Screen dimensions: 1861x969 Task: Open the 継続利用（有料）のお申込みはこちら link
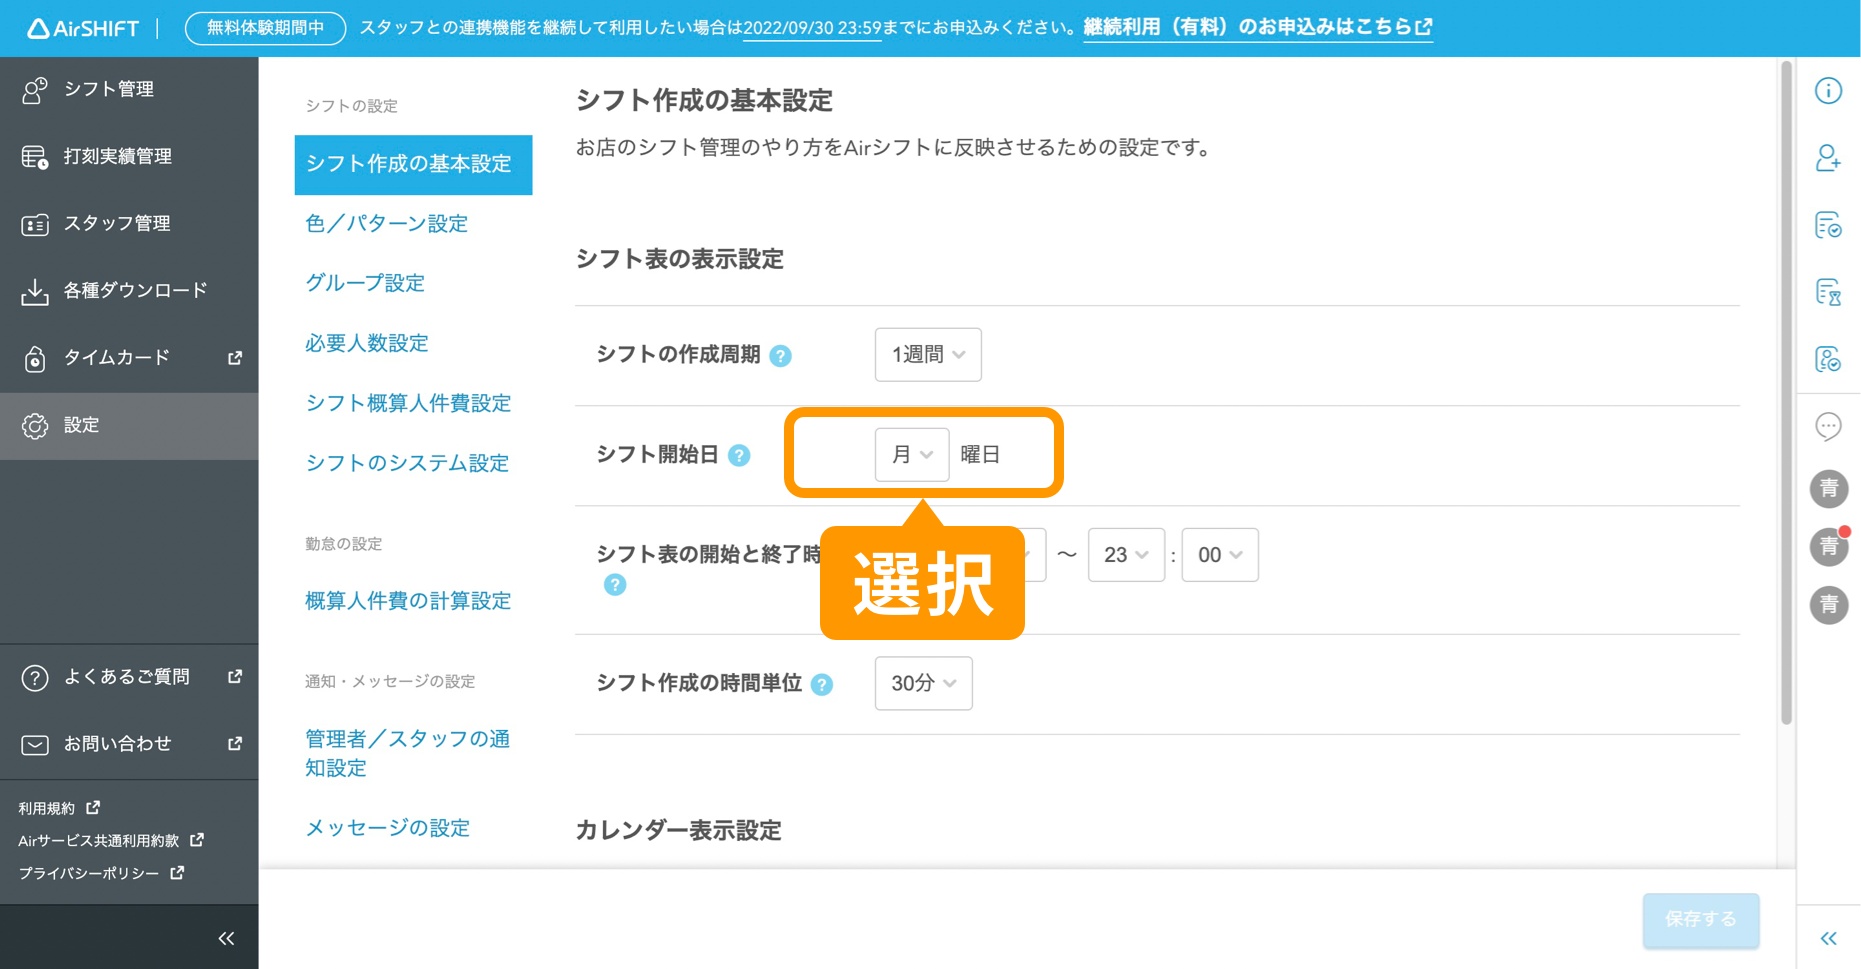1257,27
